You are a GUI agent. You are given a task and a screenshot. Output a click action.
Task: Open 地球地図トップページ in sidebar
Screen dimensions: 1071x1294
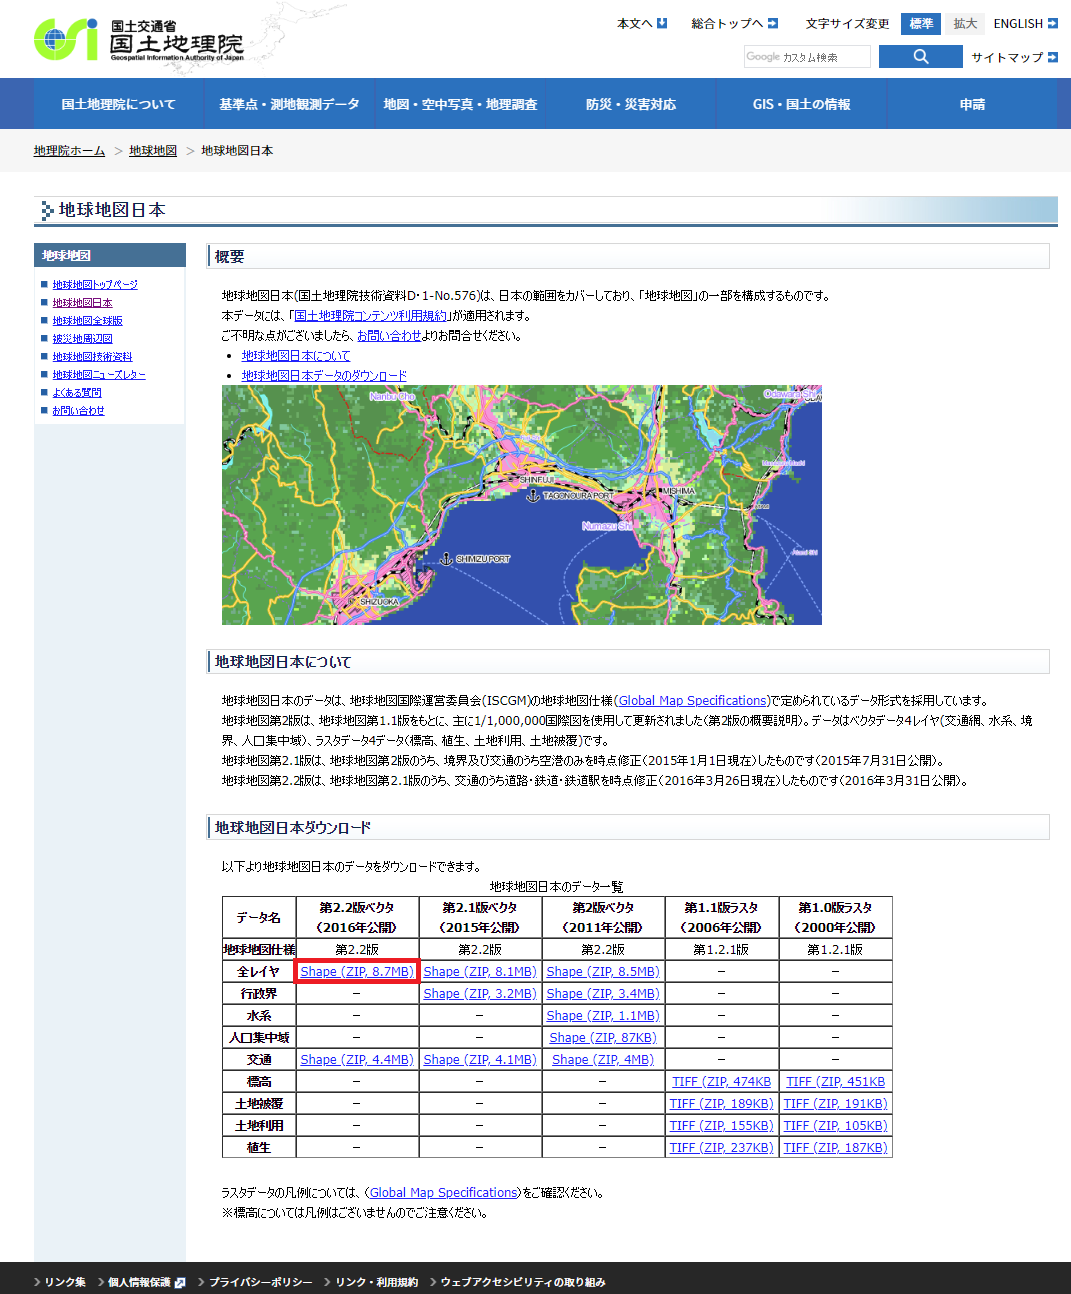95,285
